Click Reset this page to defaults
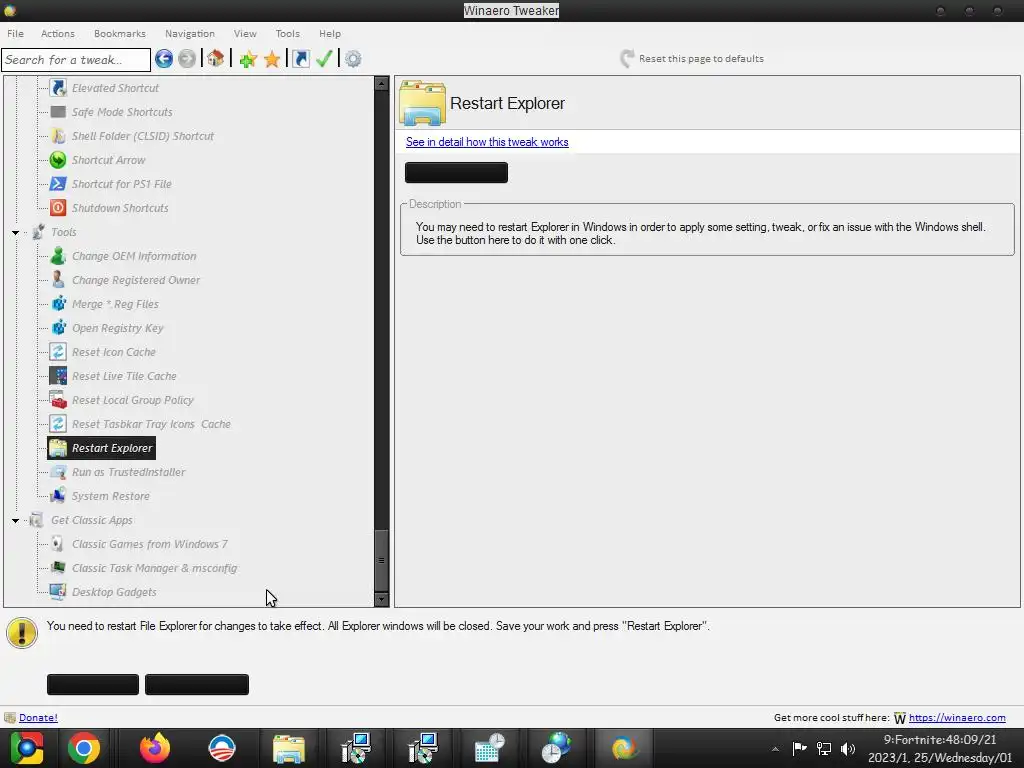 pos(692,59)
